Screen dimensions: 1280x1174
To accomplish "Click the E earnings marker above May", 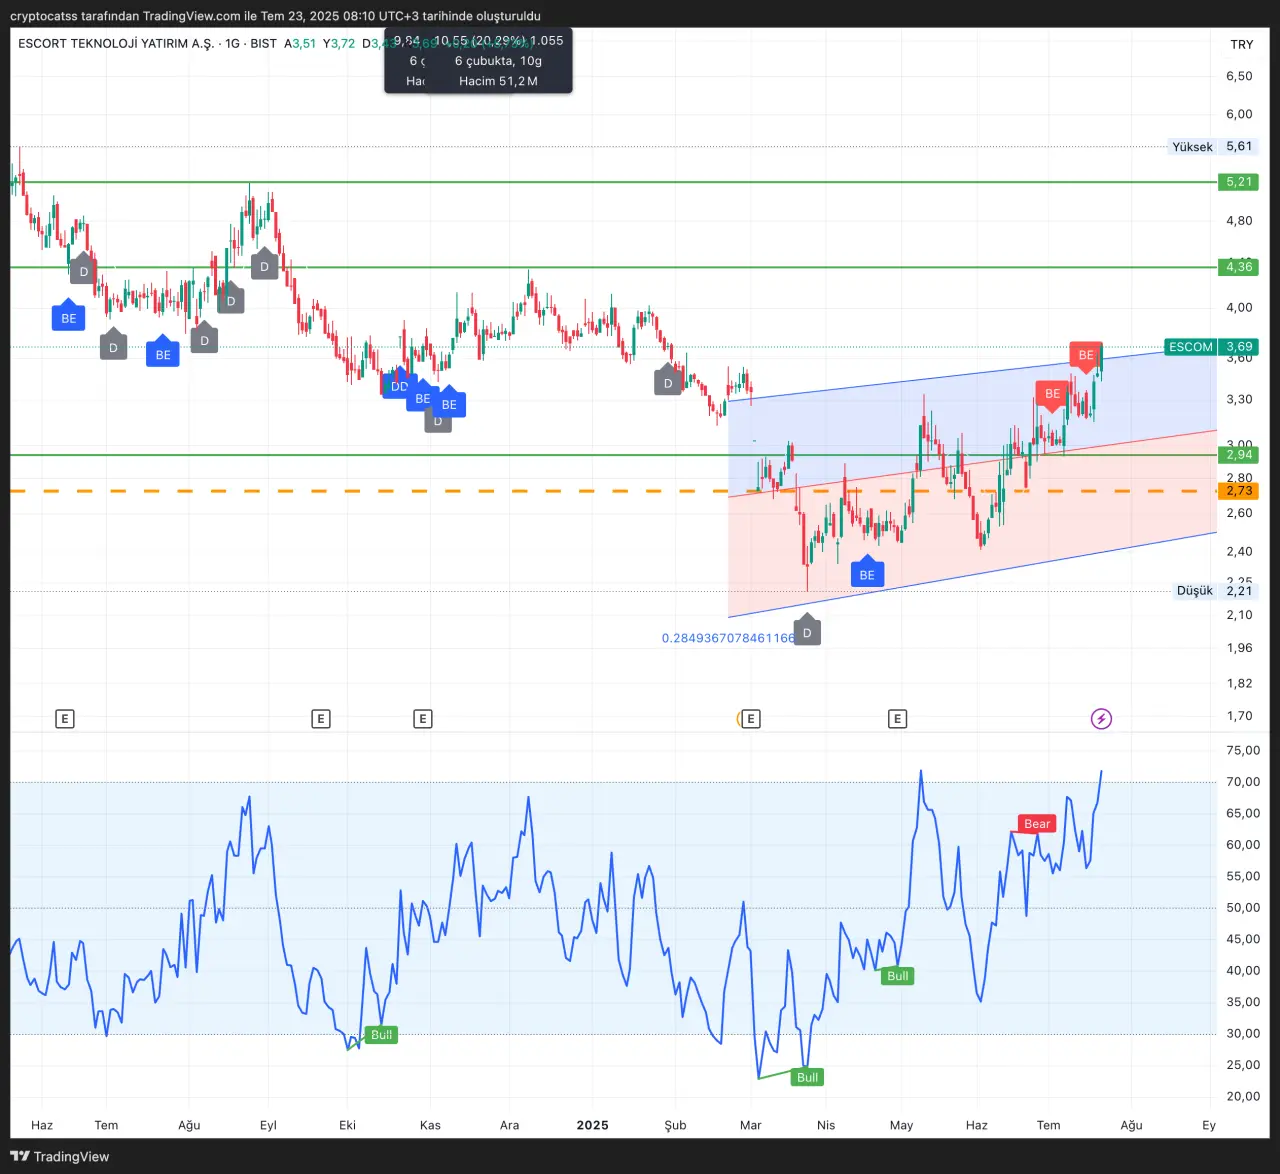I will [x=897, y=719].
